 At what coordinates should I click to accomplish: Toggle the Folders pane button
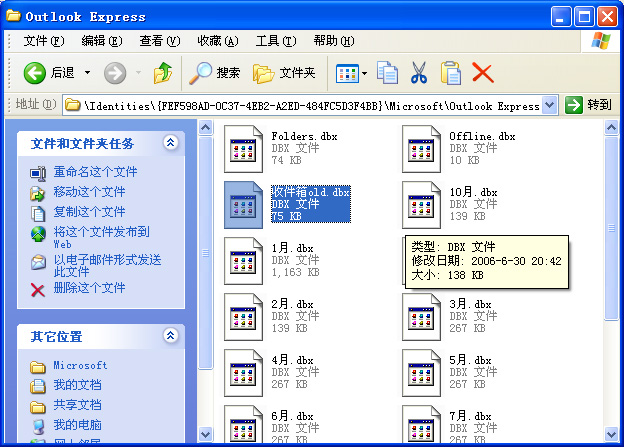[284, 73]
